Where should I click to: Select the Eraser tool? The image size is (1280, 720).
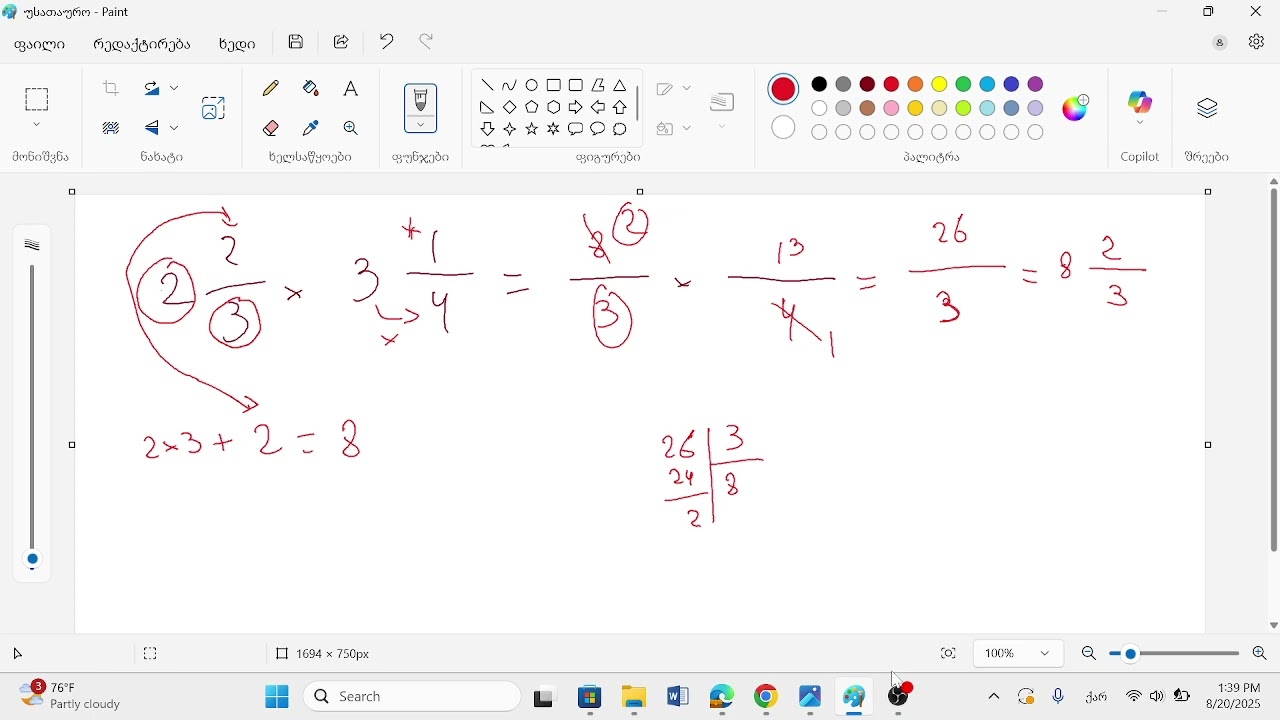point(271,128)
